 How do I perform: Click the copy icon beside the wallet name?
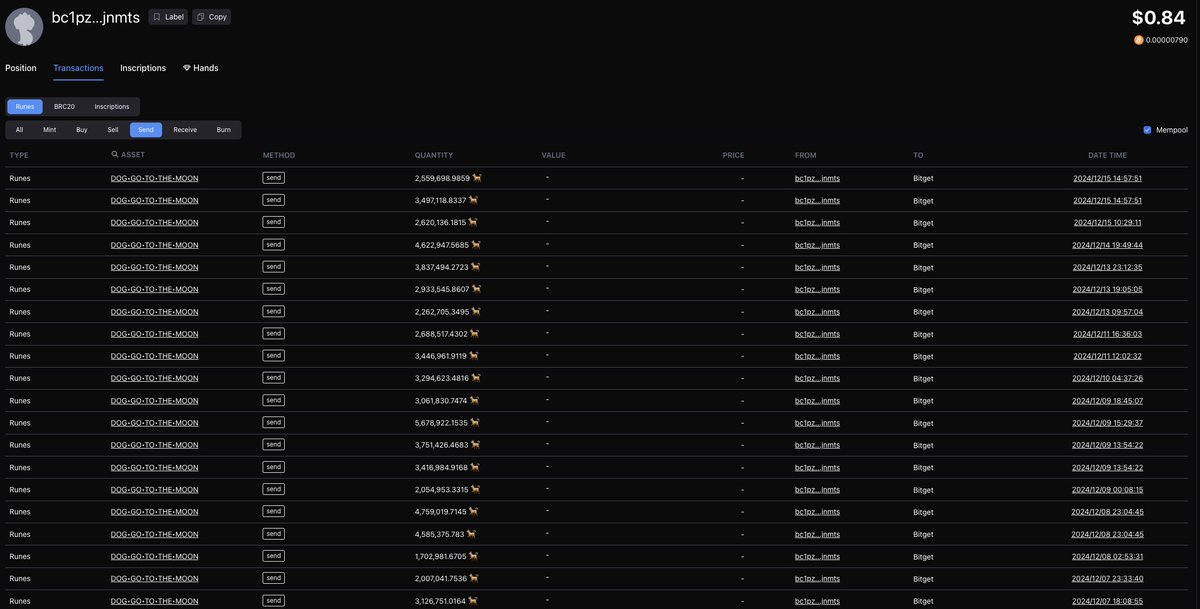[198, 16]
